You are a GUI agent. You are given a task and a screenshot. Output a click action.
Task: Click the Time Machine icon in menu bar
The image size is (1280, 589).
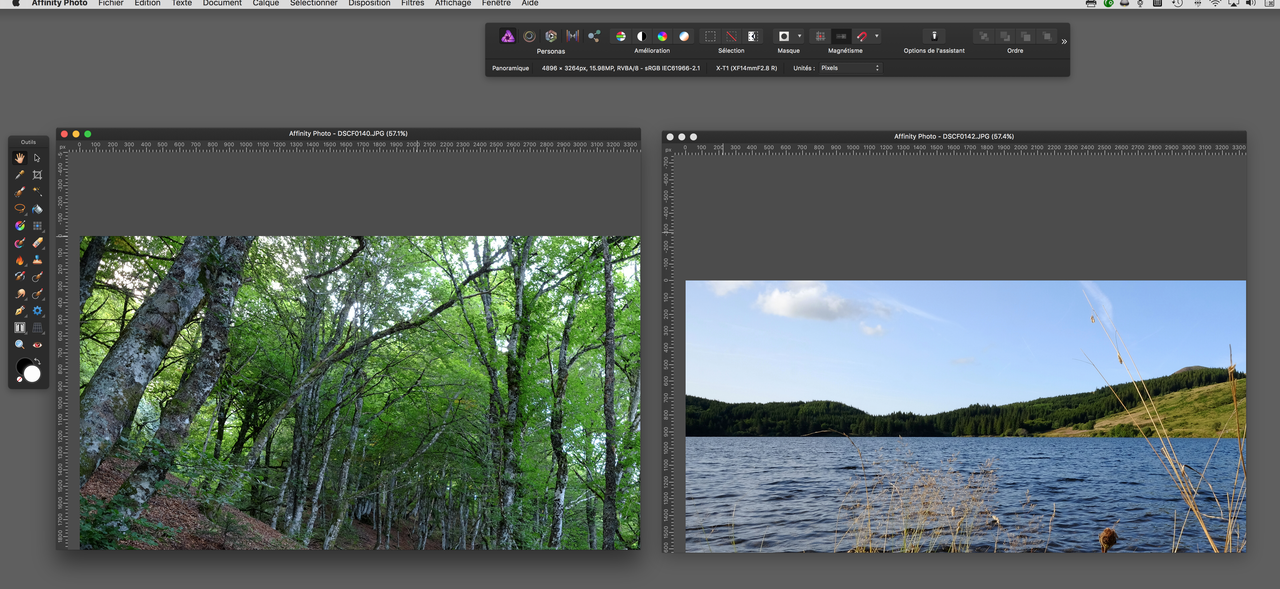pyautogui.click(x=1178, y=3)
